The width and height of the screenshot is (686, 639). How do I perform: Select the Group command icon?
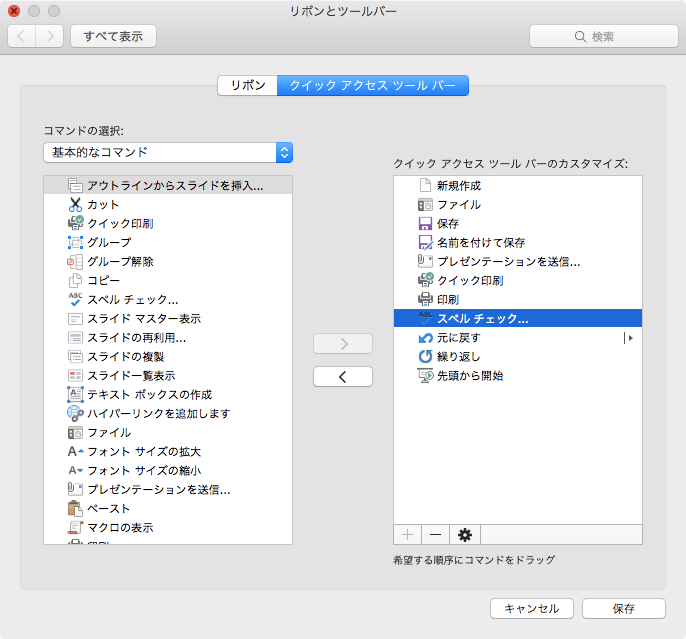tap(75, 242)
